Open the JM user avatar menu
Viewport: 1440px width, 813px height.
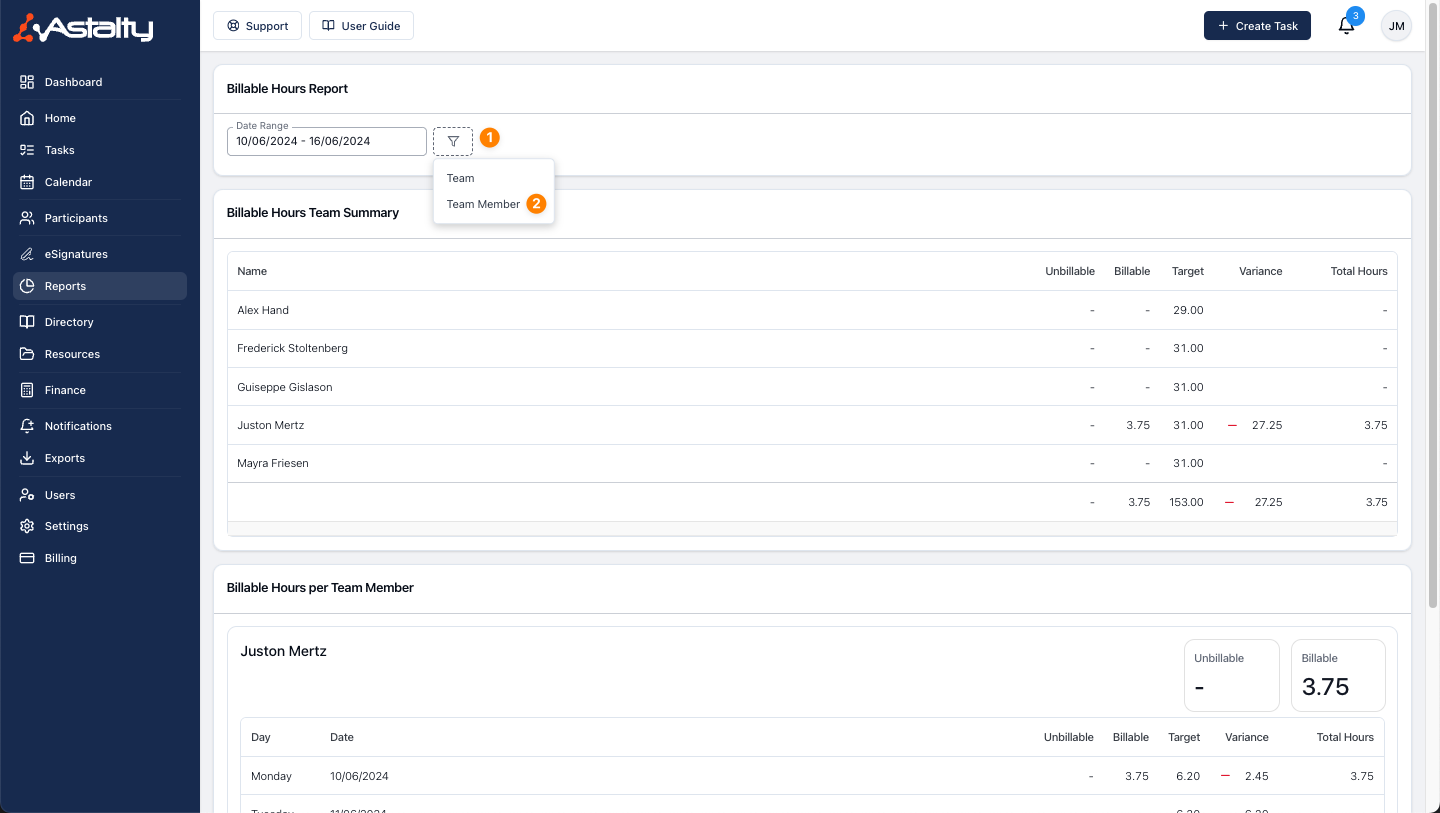pyautogui.click(x=1396, y=26)
